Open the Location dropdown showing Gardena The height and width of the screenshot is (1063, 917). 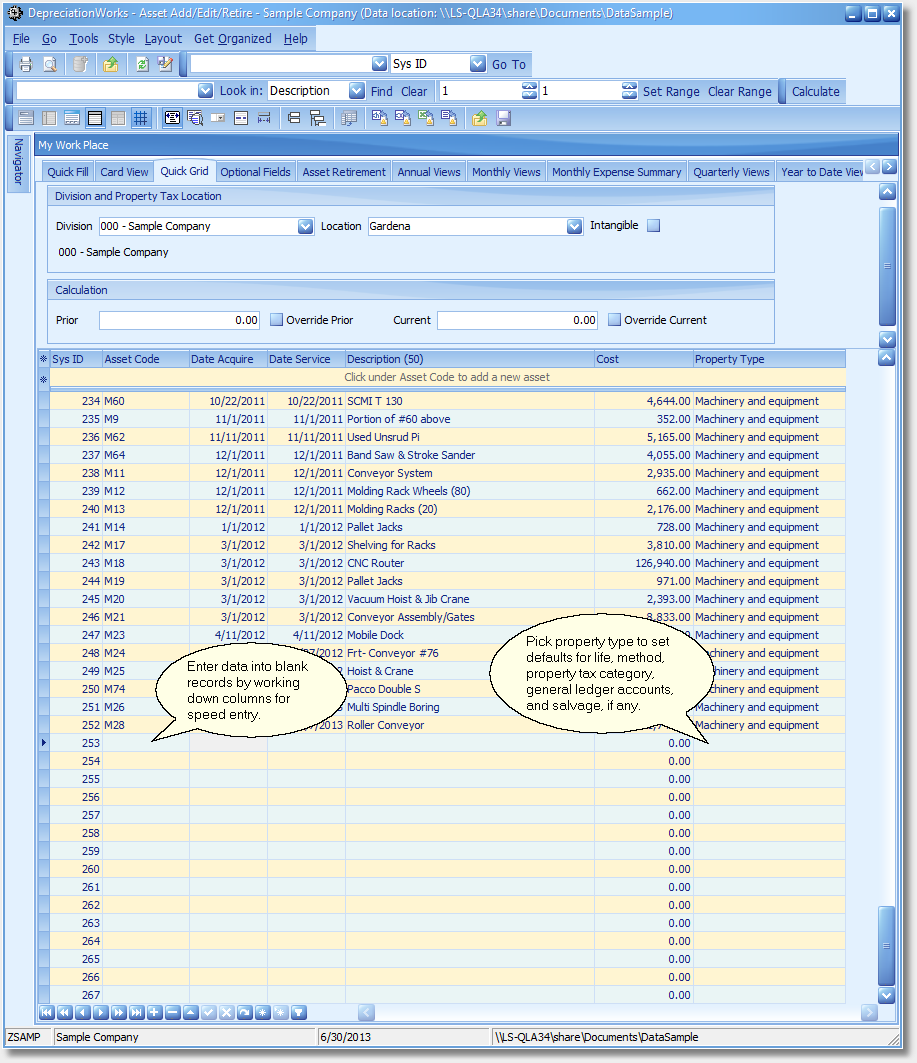(574, 227)
